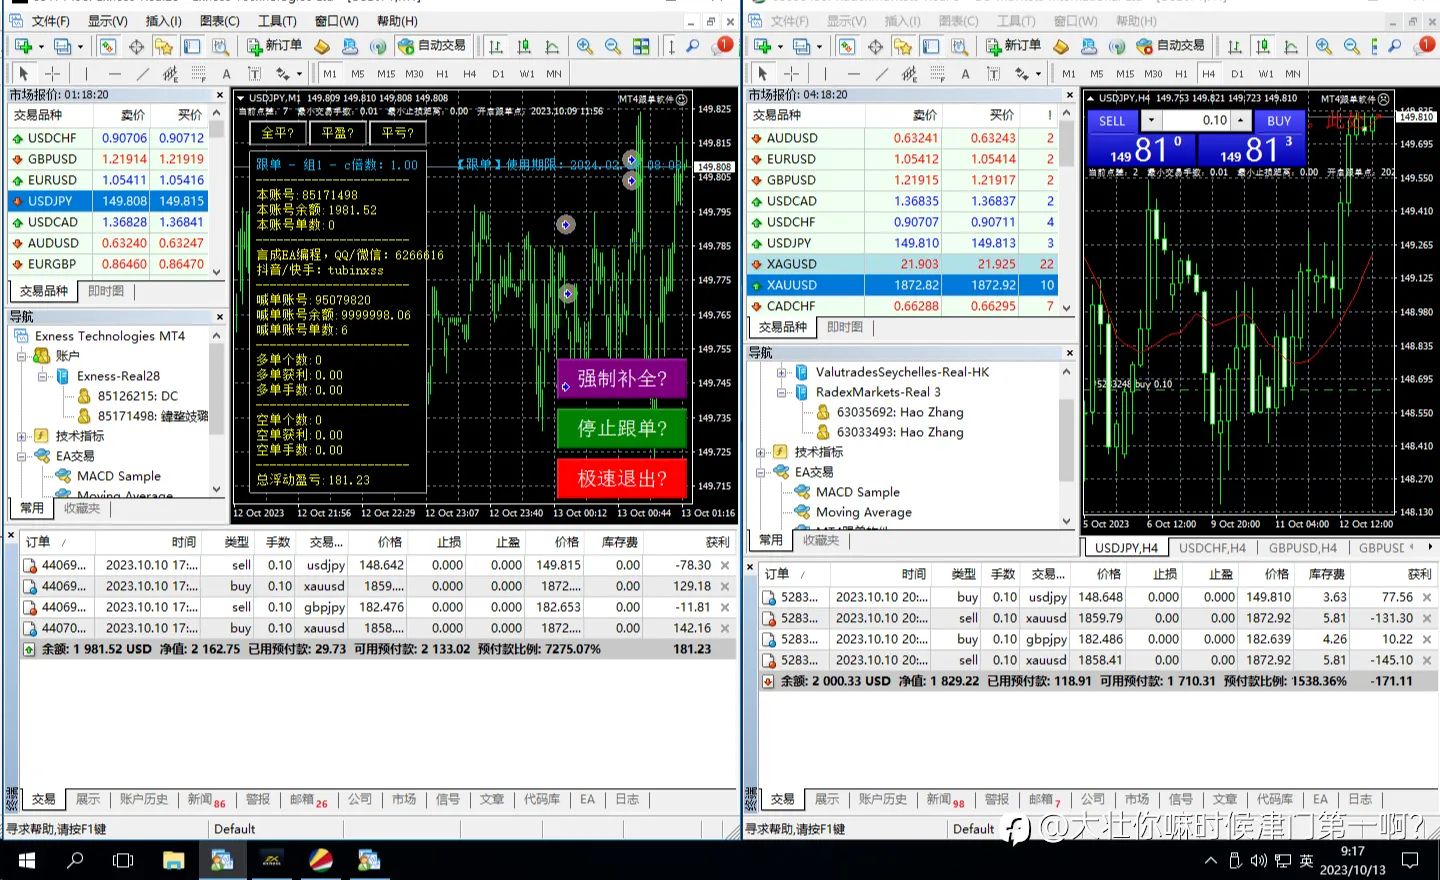
Task: Zoom out chart icon in left window
Action: click(x=613, y=46)
